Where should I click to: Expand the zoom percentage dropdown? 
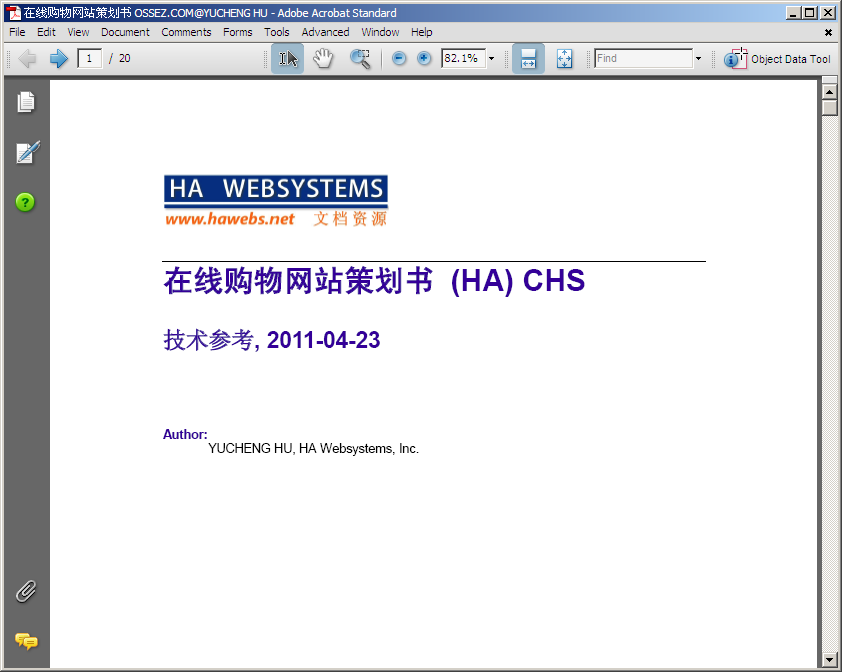coord(491,59)
